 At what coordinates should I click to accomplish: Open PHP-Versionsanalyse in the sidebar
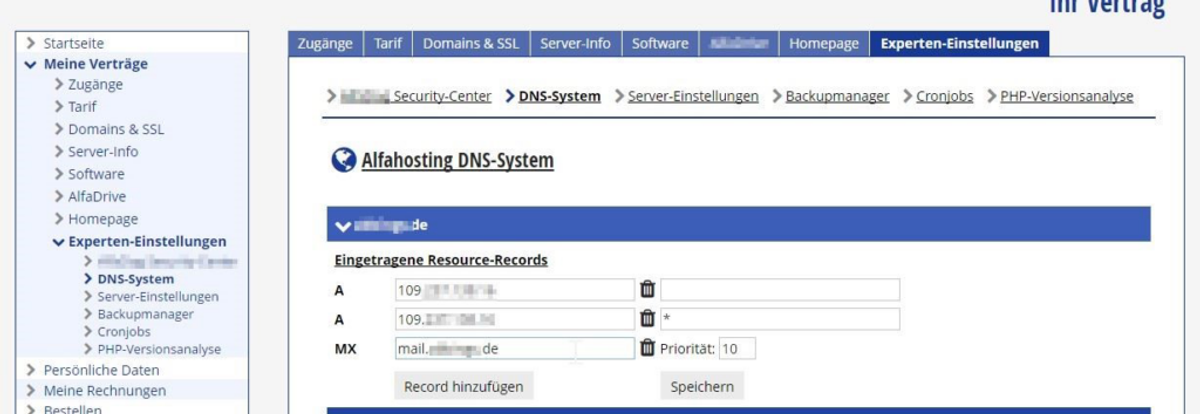pos(159,349)
